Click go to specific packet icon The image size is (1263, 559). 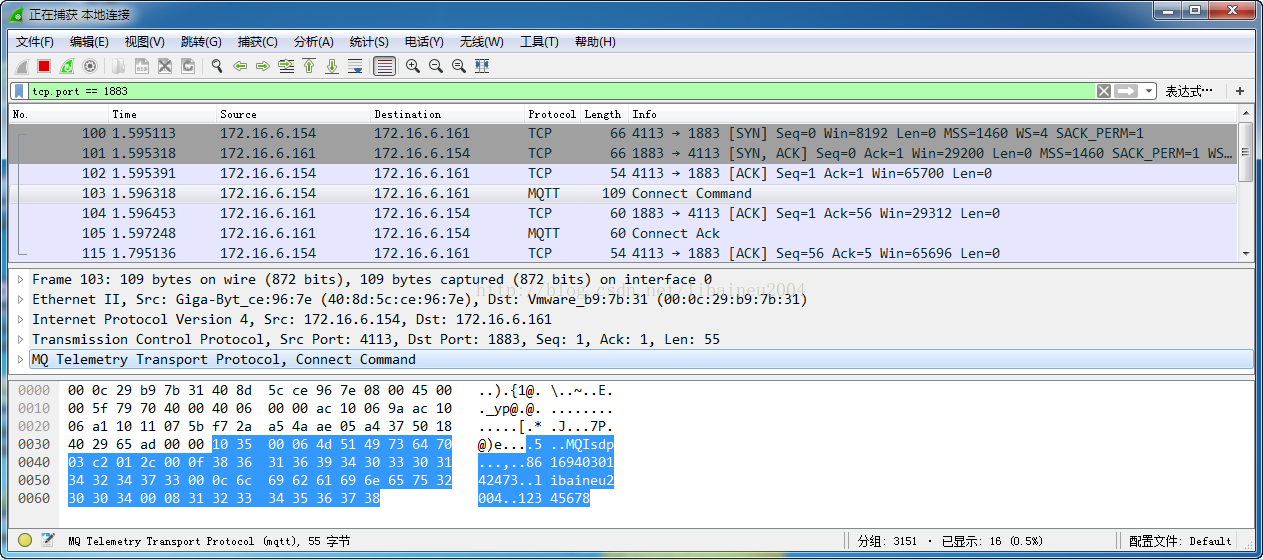(286, 66)
